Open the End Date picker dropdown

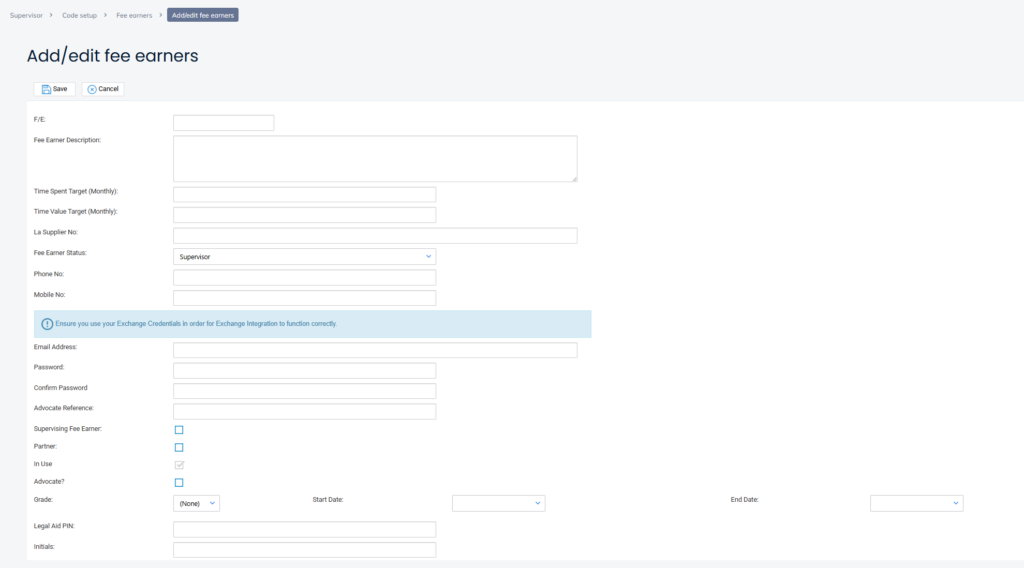pyautogui.click(x=916, y=503)
